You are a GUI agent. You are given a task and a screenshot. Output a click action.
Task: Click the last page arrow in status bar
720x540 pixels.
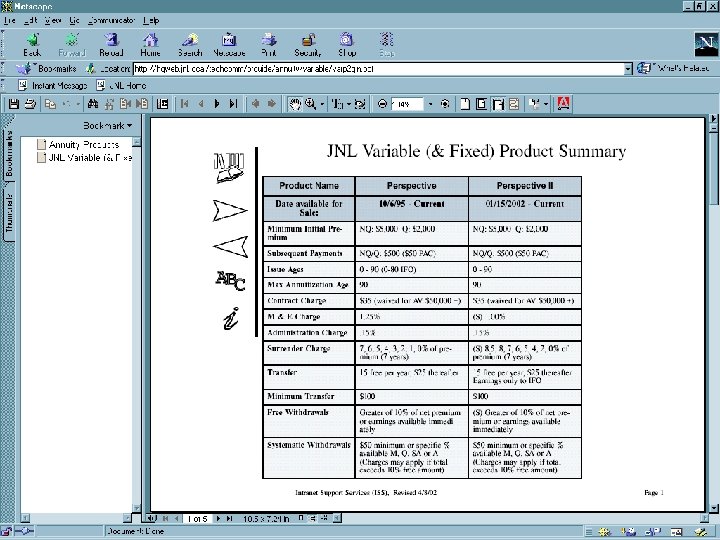(230, 518)
